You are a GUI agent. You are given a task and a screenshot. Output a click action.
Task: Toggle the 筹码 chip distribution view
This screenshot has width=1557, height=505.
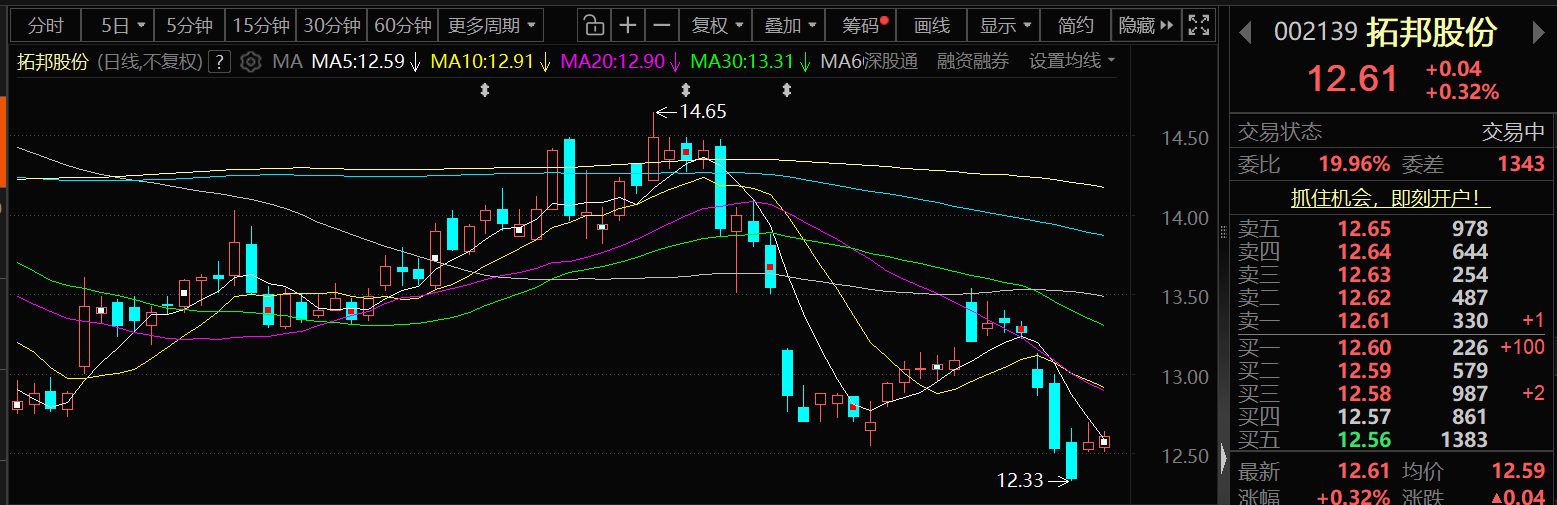coord(864,25)
